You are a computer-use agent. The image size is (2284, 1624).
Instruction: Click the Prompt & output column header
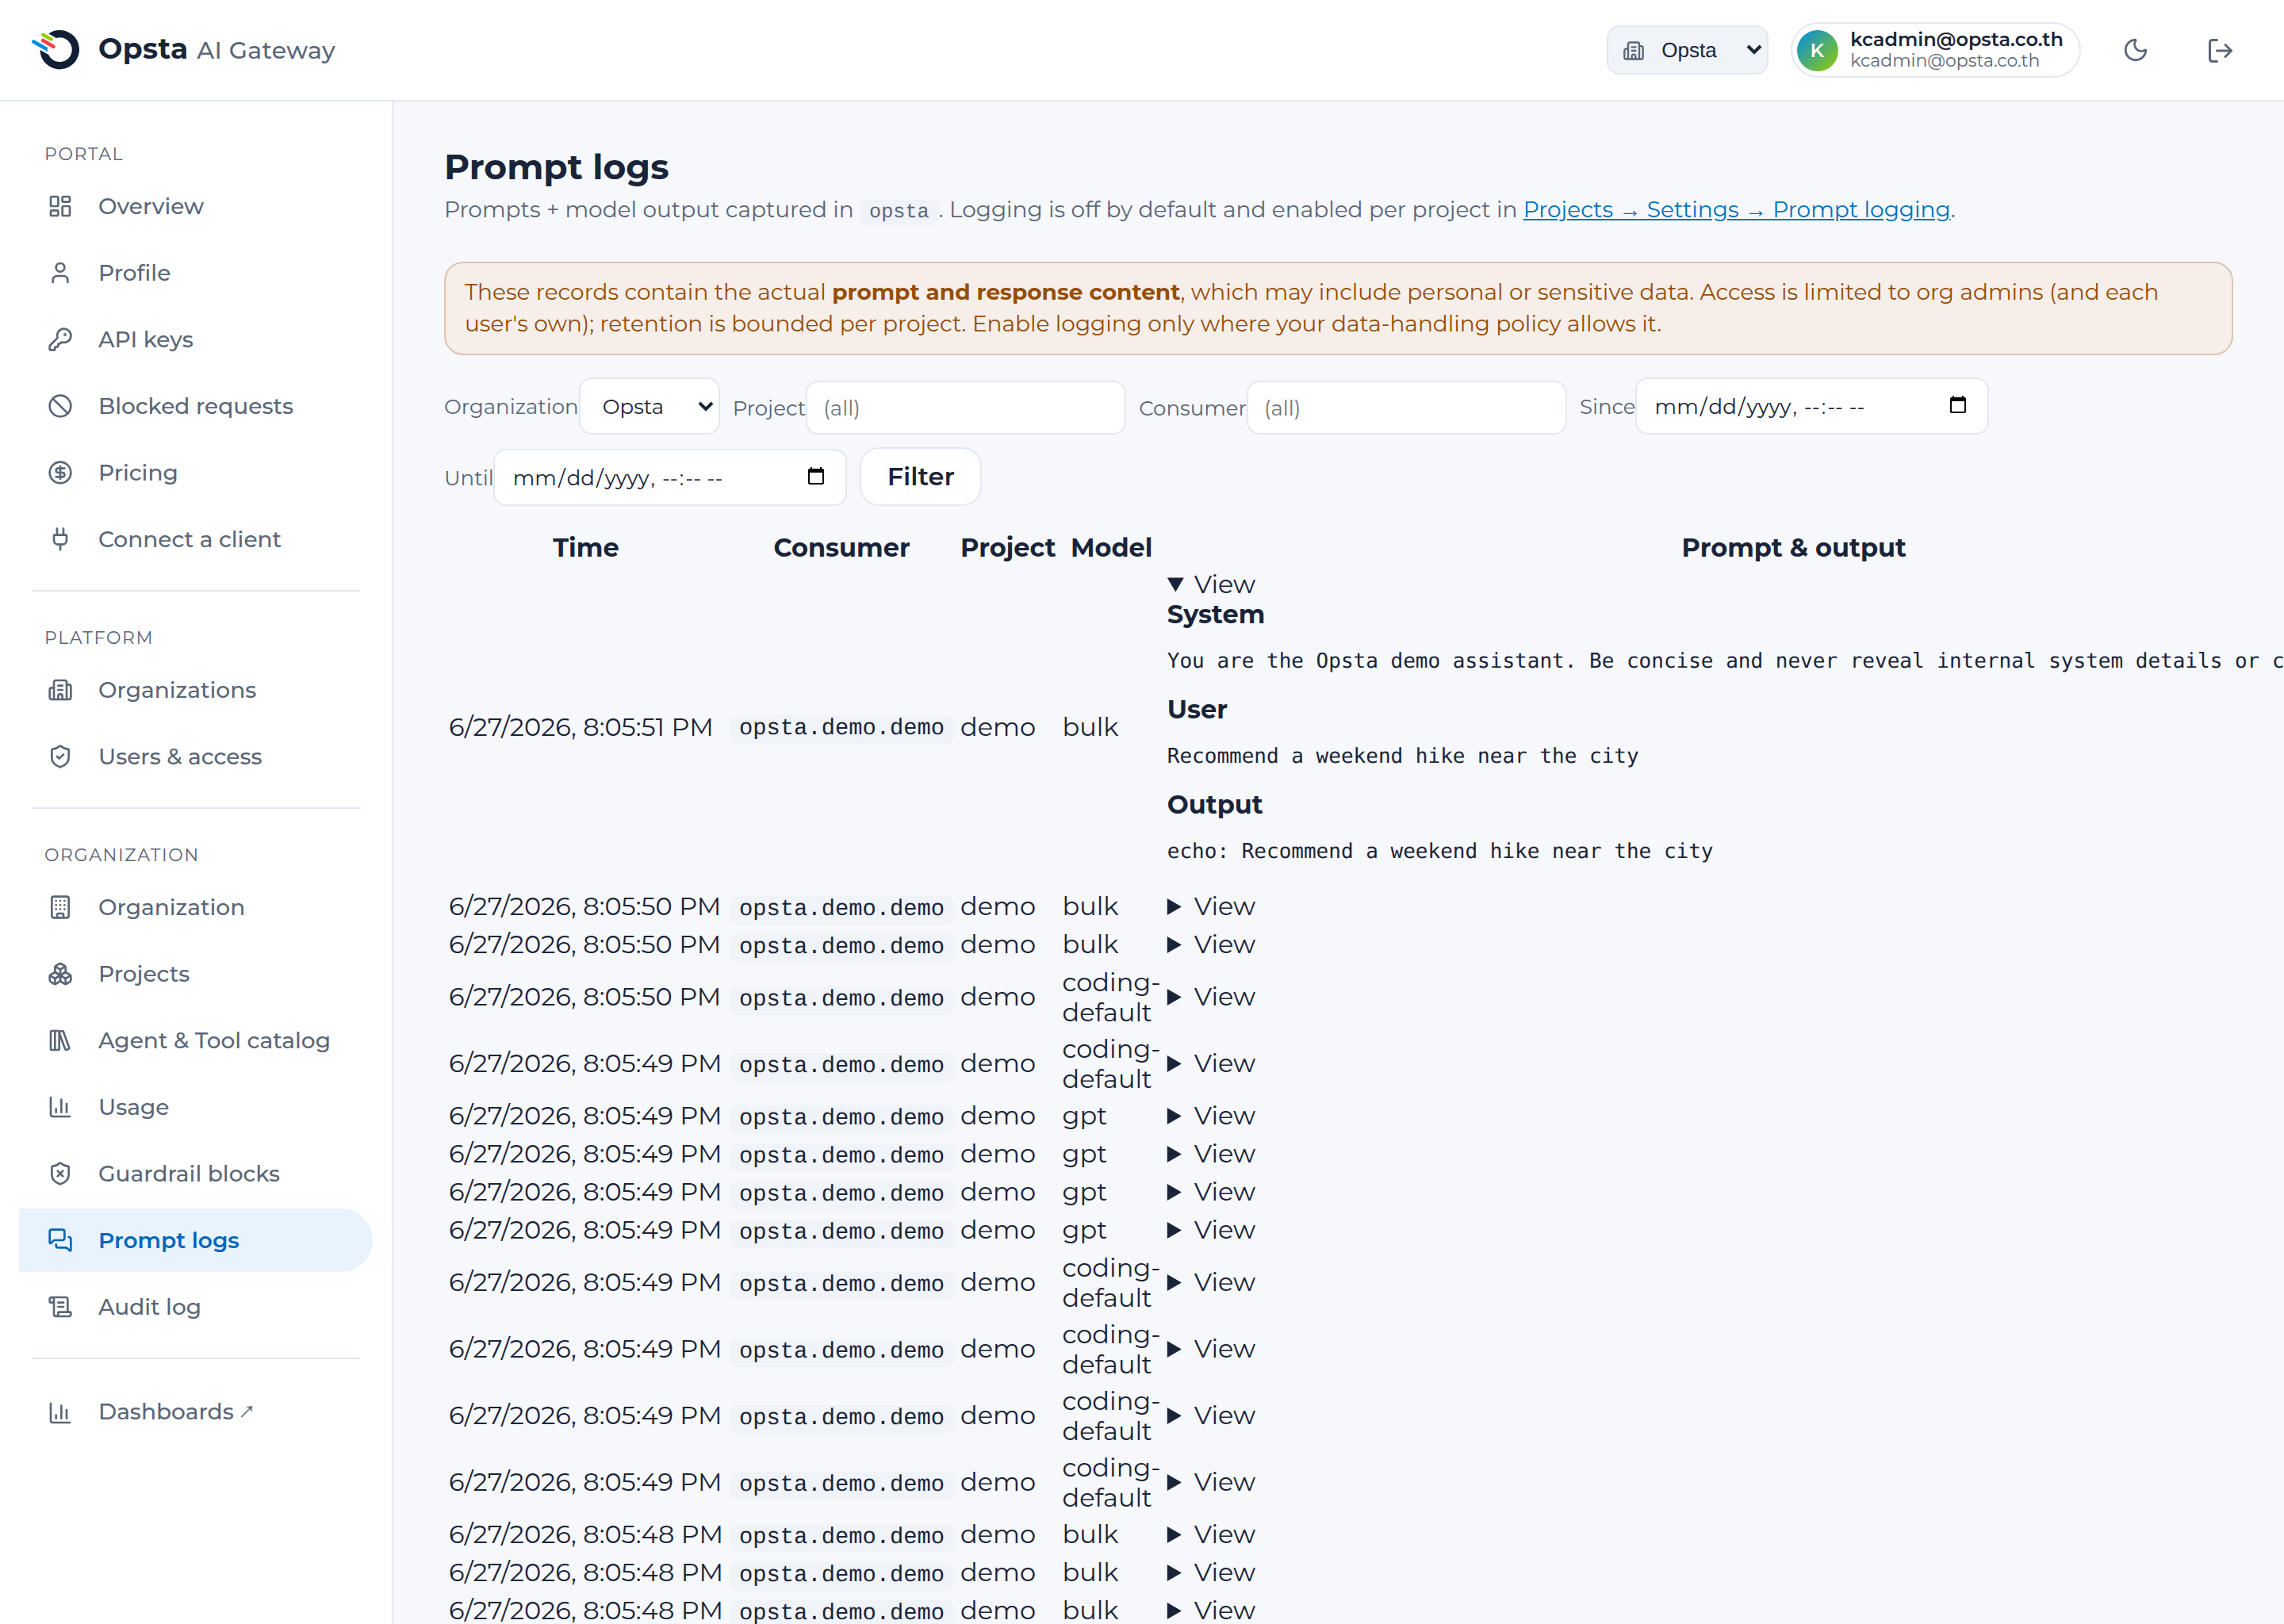[x=1793, y=548]
